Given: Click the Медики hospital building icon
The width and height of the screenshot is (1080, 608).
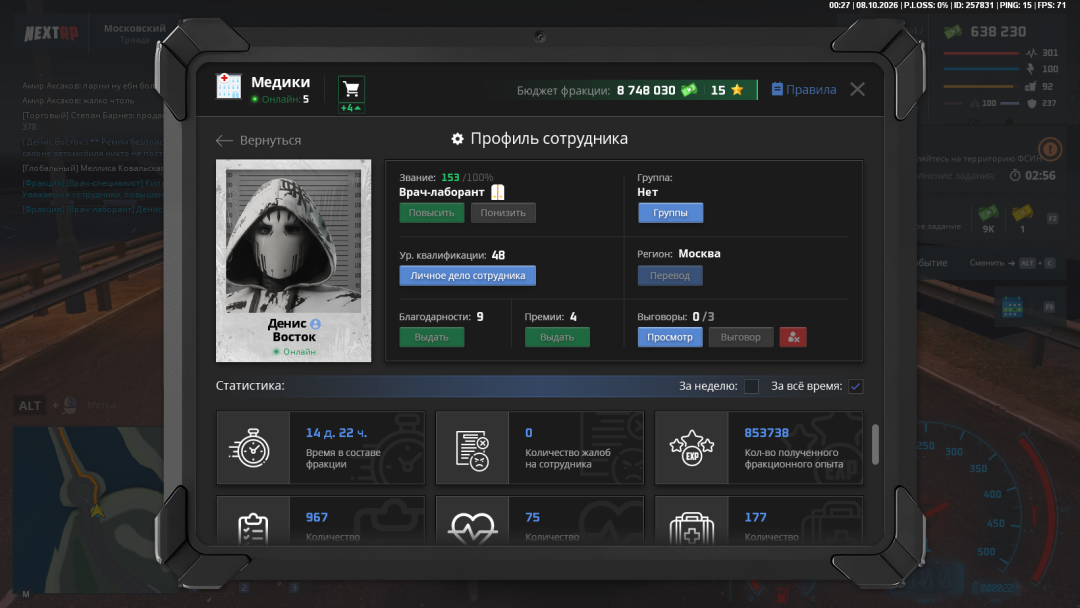Looking at the screenshot, I should tap(229, 86).
